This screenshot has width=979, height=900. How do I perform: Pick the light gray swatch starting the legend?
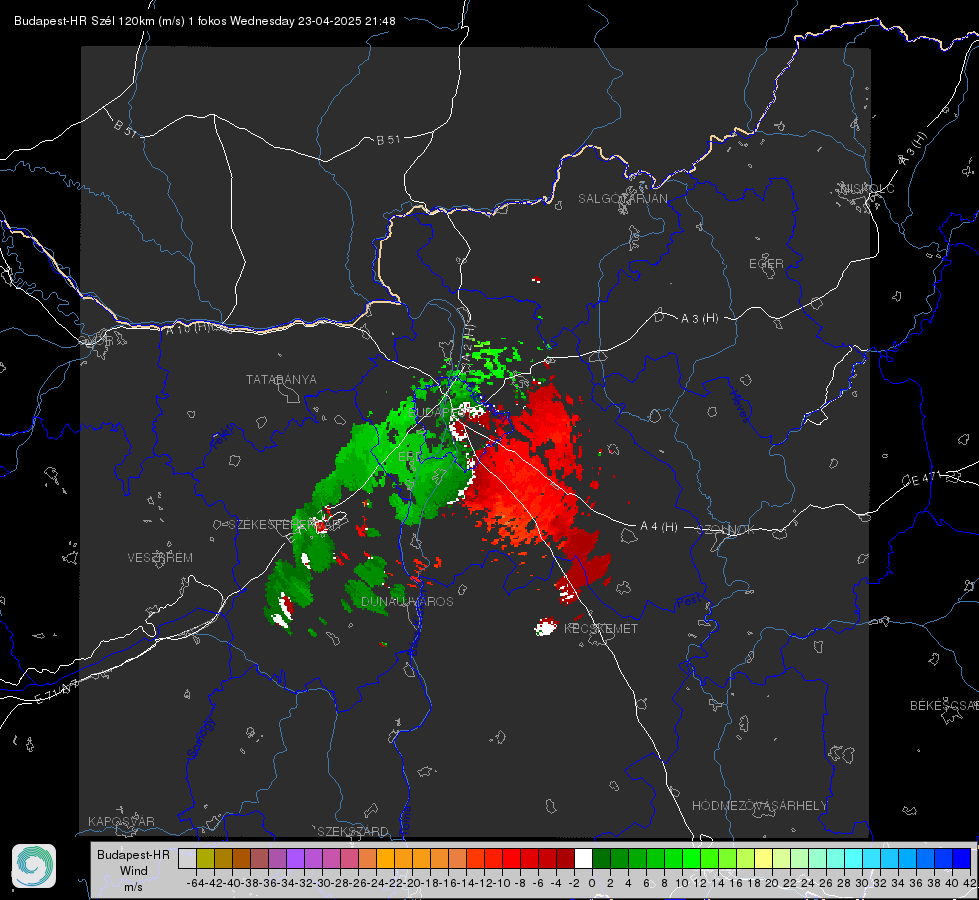click(x=187, y=858)
